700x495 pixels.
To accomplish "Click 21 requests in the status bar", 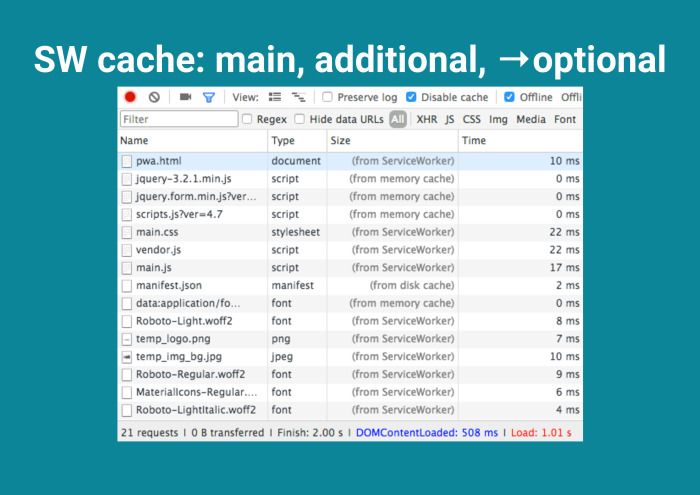I will 150,433.
